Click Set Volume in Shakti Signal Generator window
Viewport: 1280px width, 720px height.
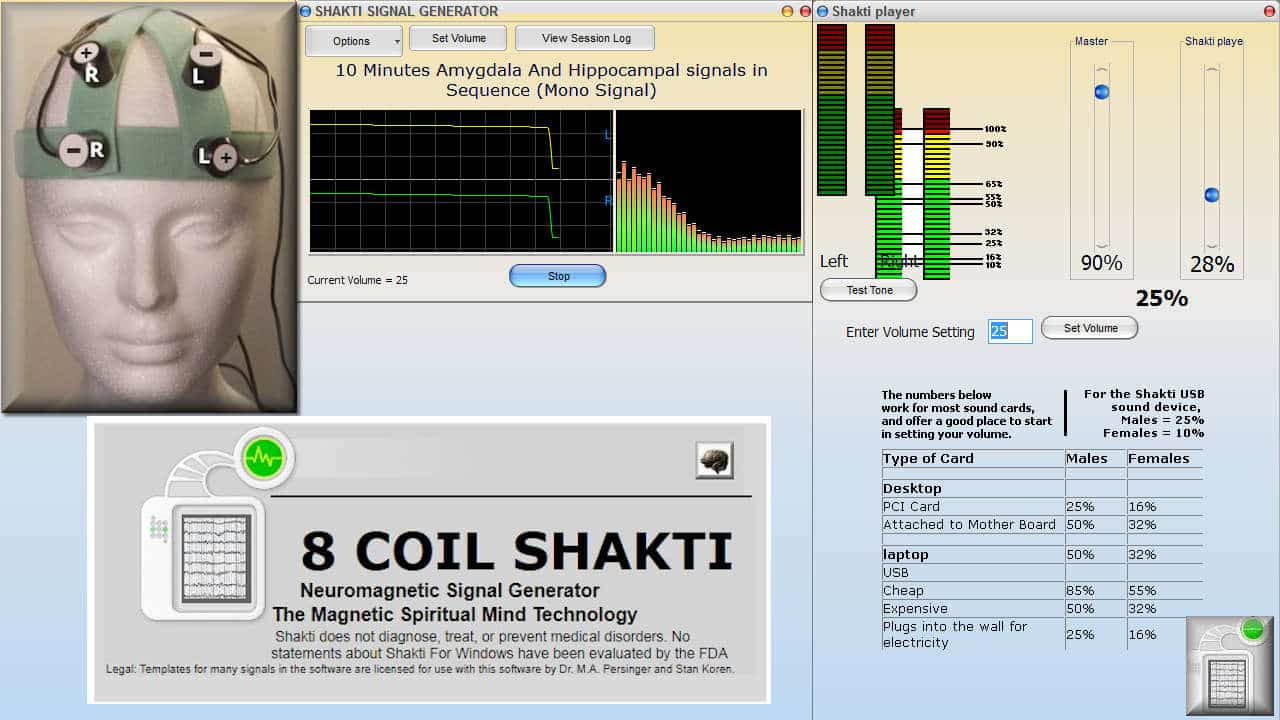[459, 38]
